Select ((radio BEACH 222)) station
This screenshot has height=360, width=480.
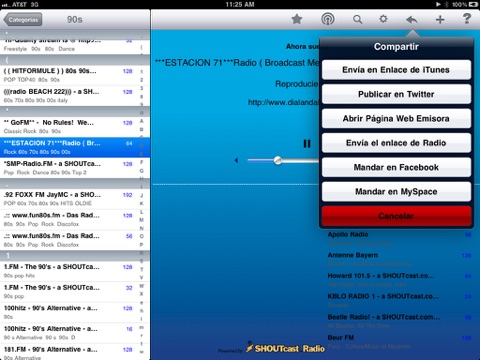coord(69,96)
